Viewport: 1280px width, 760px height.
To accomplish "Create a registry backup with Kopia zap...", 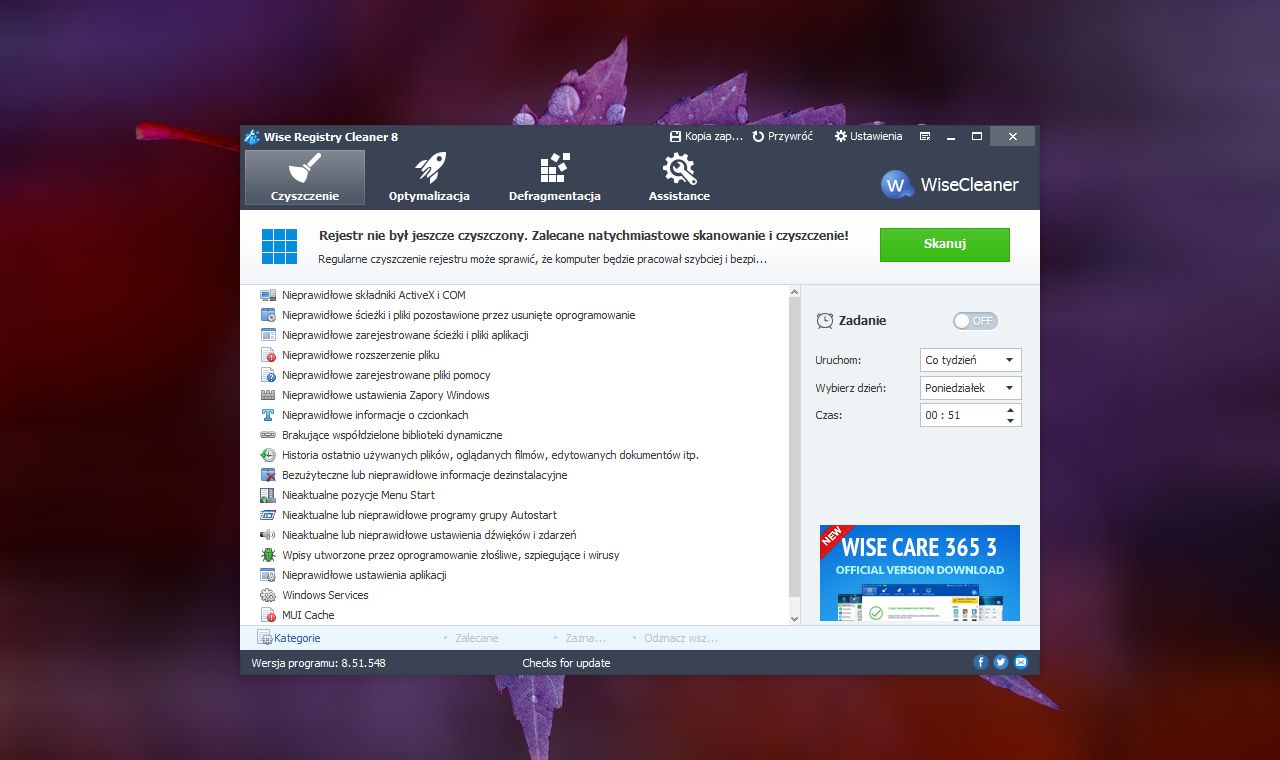I will coord(706,136).
